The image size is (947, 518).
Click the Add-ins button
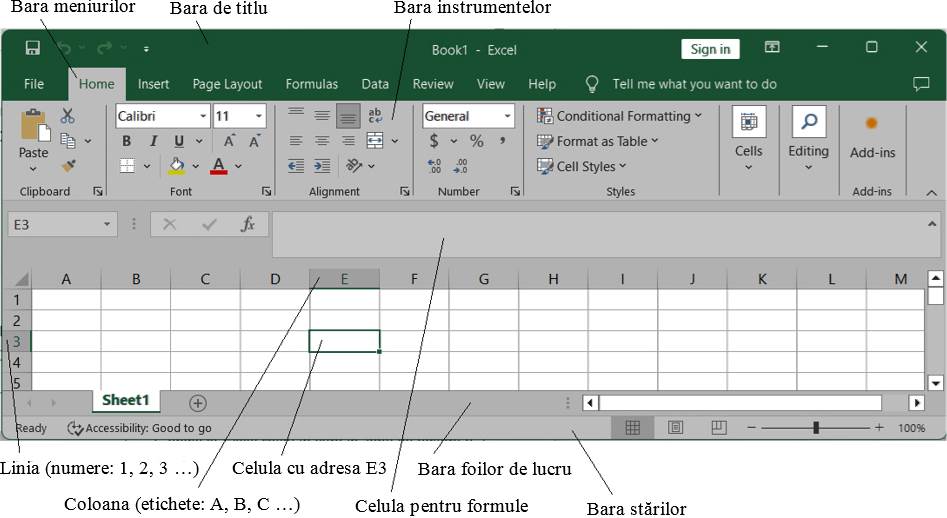[x=872, y=138]
